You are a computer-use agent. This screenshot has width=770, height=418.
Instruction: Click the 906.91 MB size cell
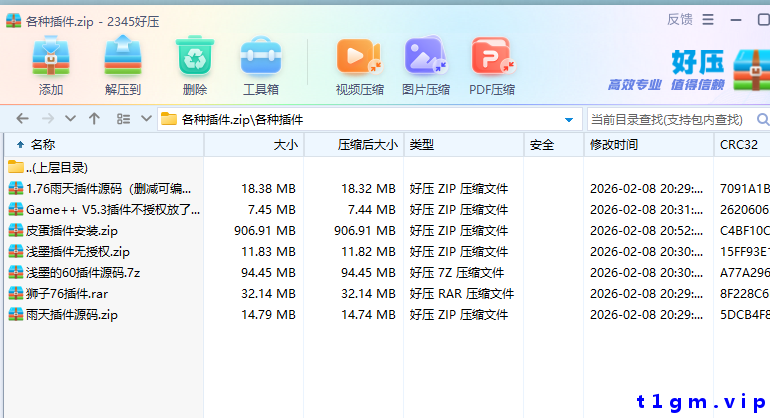tap(265, 231)
